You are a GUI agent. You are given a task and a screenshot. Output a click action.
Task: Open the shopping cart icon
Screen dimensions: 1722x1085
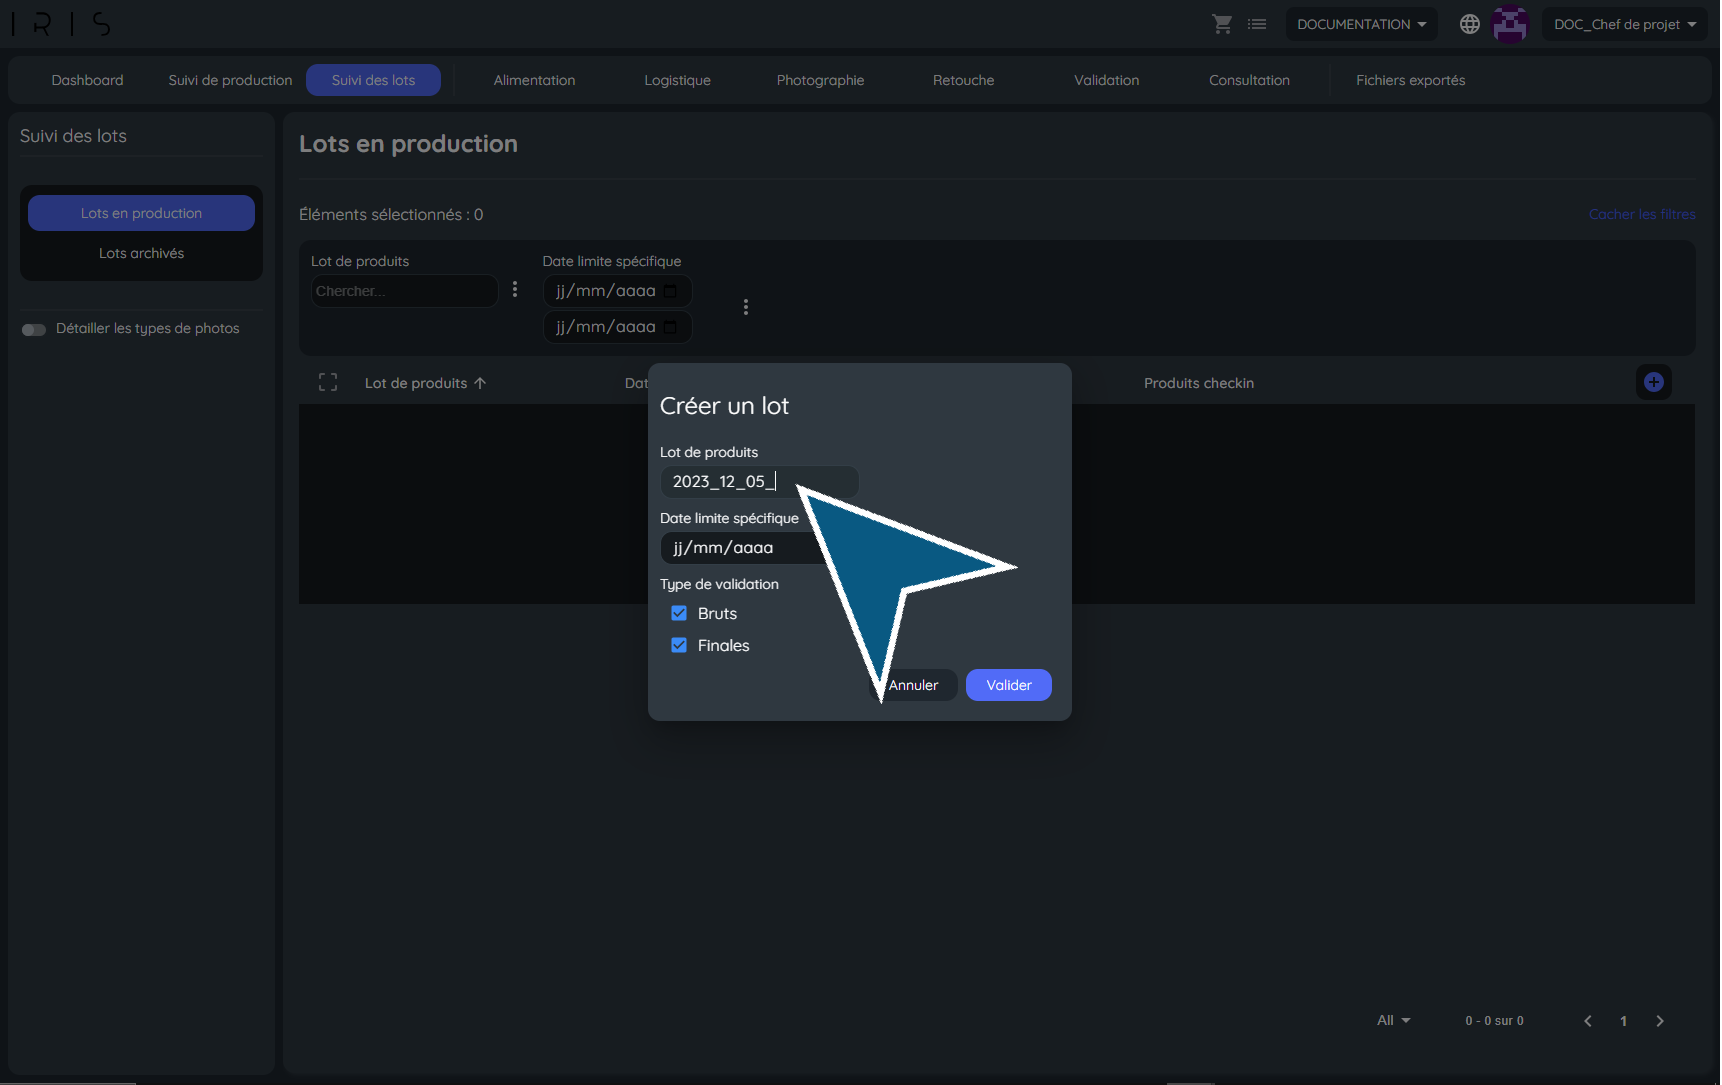[1222, 24]
